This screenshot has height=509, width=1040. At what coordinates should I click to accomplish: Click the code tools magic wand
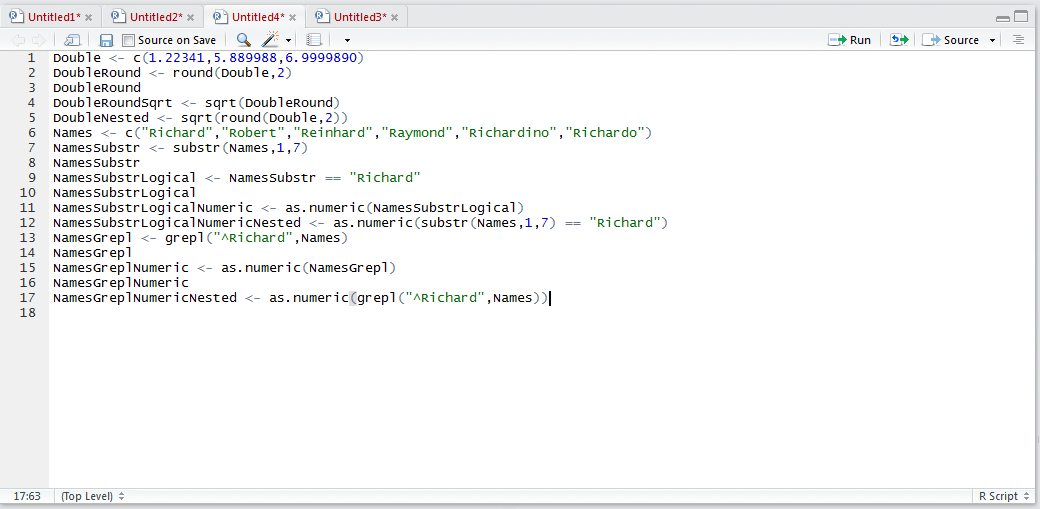tap(271, 40)
